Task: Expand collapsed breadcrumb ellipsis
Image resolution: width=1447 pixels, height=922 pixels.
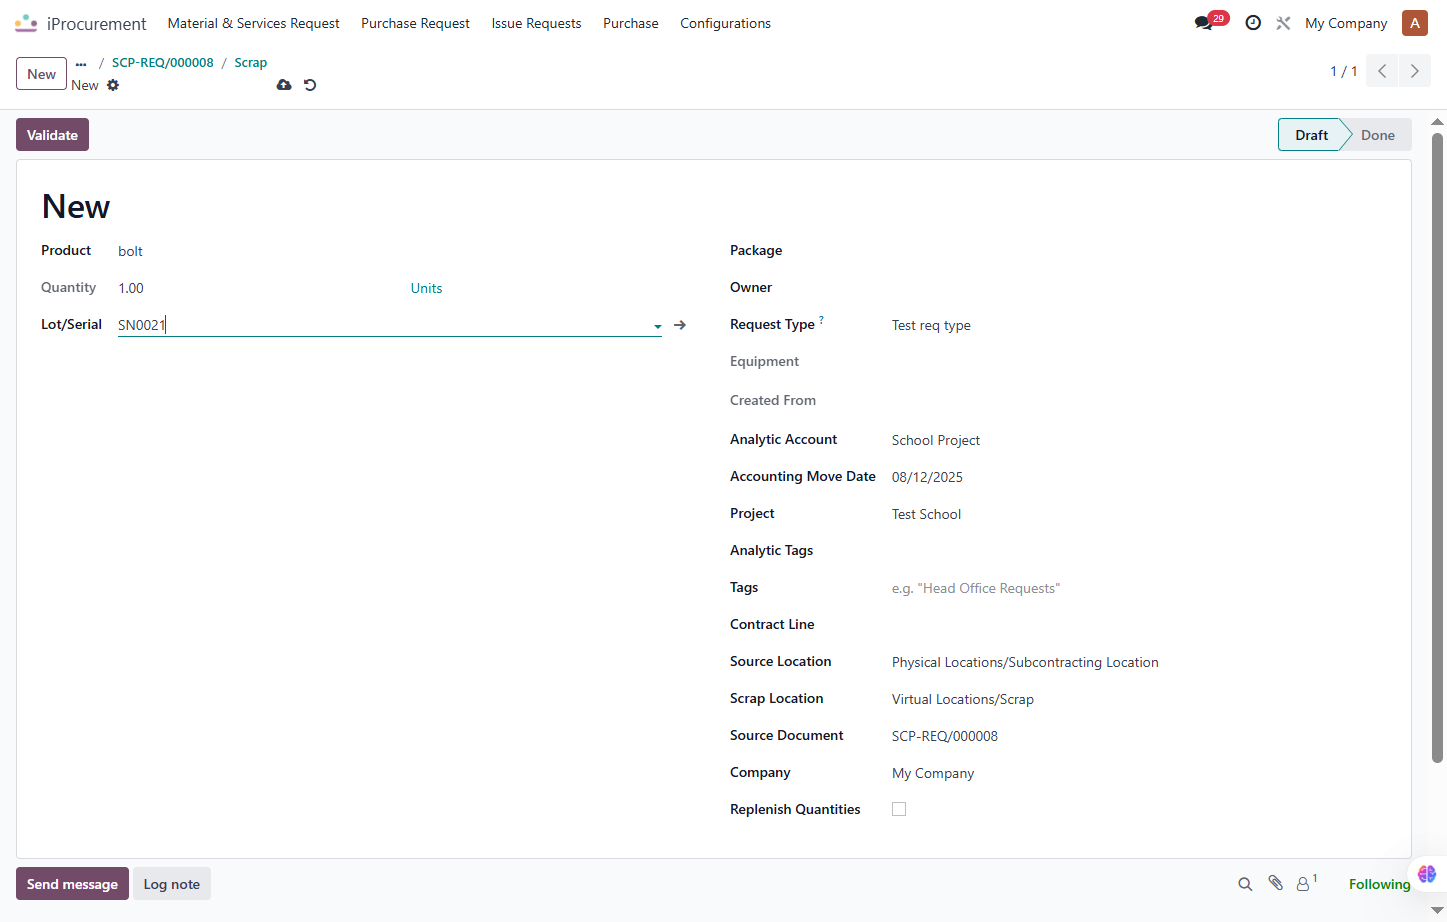Action: pos(81,63)
